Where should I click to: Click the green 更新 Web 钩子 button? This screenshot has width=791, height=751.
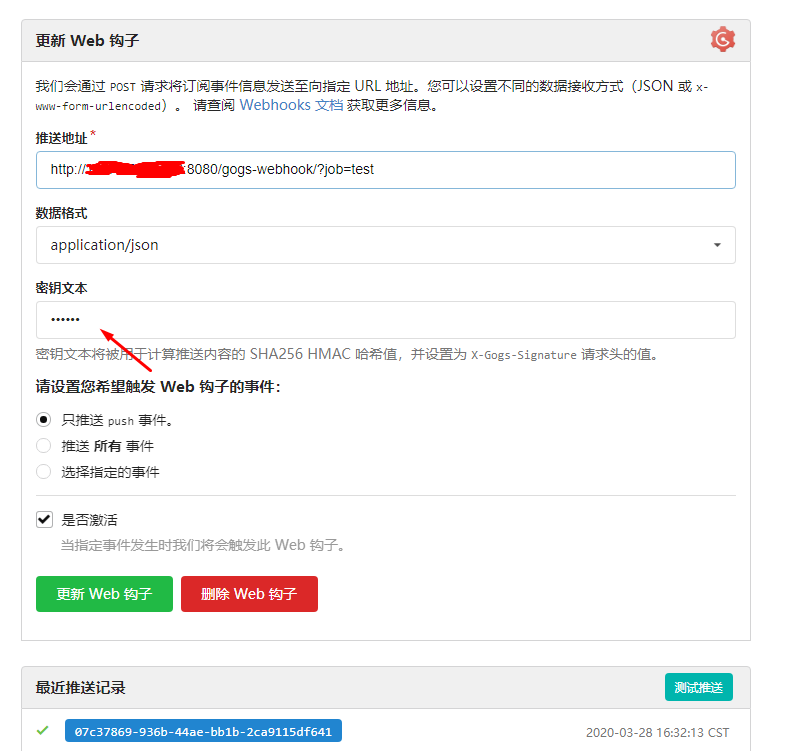point(104,594)
